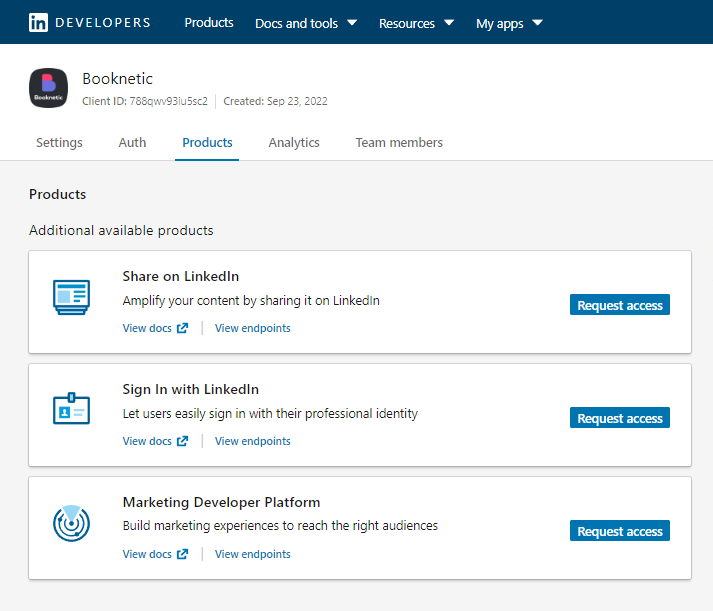
Task: Request access for Share on LinkedIn
Action: [619, 305]
